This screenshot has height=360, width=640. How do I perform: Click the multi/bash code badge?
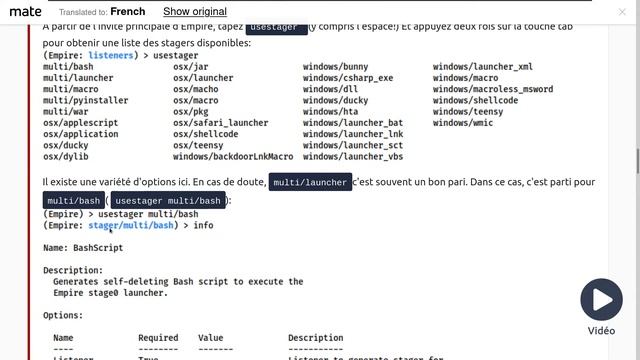73,200
